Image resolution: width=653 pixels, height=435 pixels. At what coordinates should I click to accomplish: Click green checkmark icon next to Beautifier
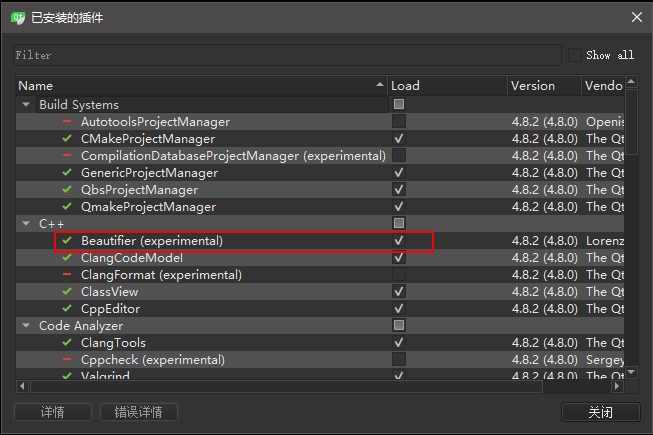(x=67, y=241)
